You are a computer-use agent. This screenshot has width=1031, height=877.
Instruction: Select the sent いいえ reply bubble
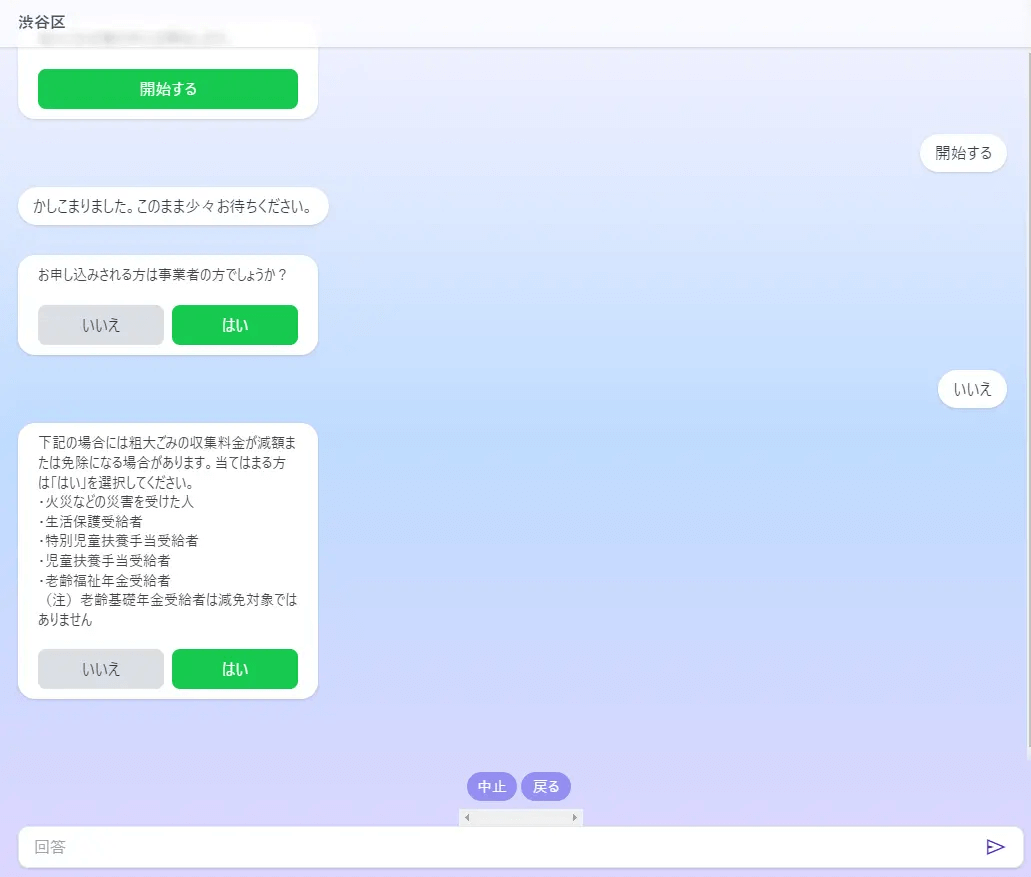coord(972,389)
